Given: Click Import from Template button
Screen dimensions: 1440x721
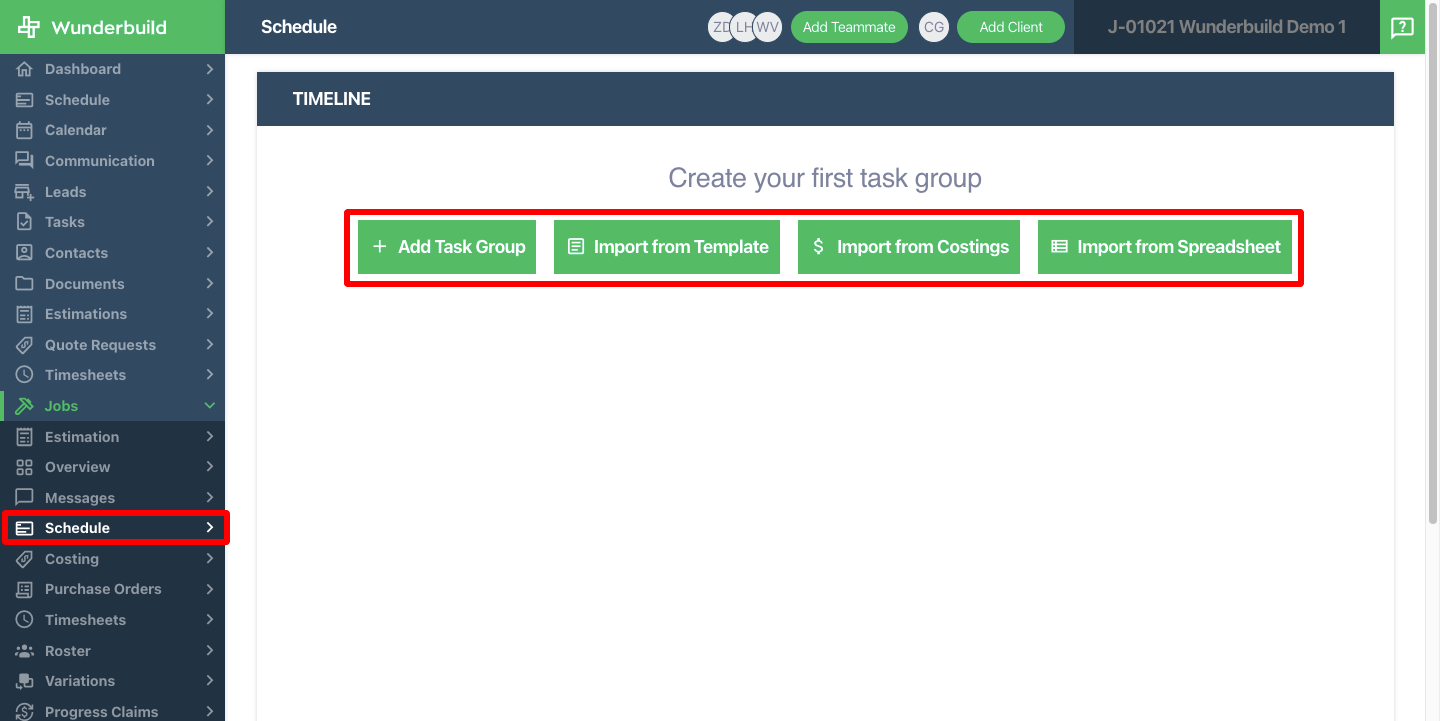Looking at the screenshot, I should (667, 247).
